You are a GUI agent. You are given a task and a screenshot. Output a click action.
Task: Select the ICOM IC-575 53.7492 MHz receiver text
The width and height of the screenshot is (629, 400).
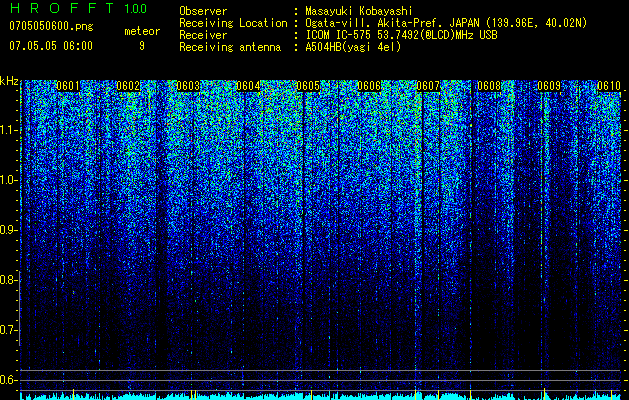[401, 35]
